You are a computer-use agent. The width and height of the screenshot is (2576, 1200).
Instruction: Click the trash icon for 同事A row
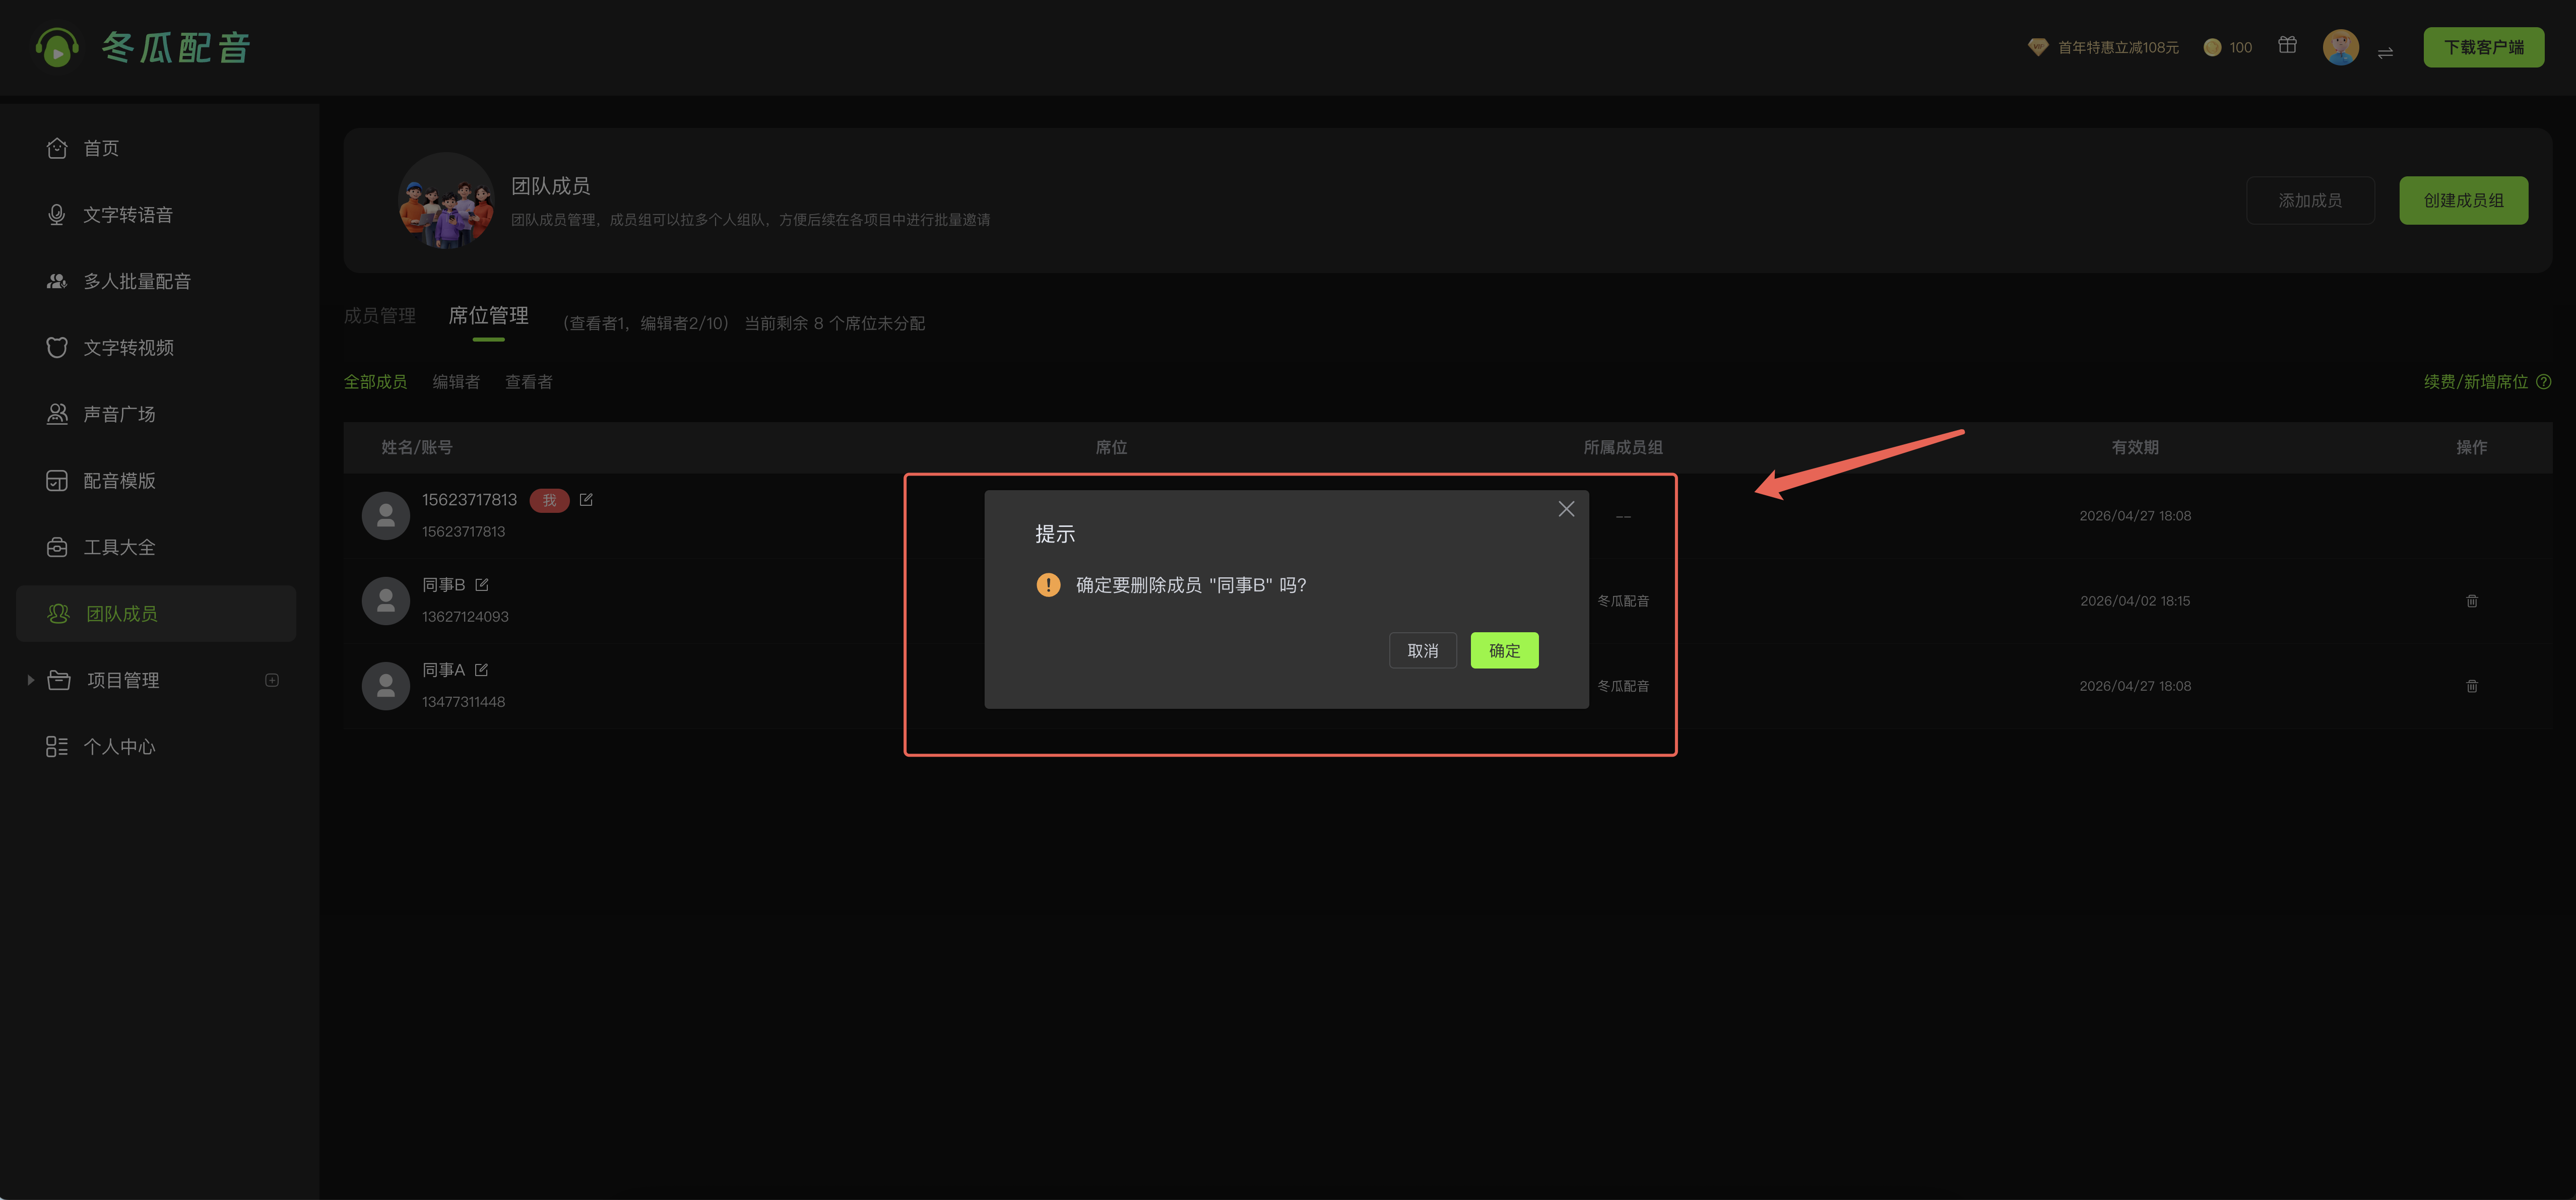tap(2471, 686)
